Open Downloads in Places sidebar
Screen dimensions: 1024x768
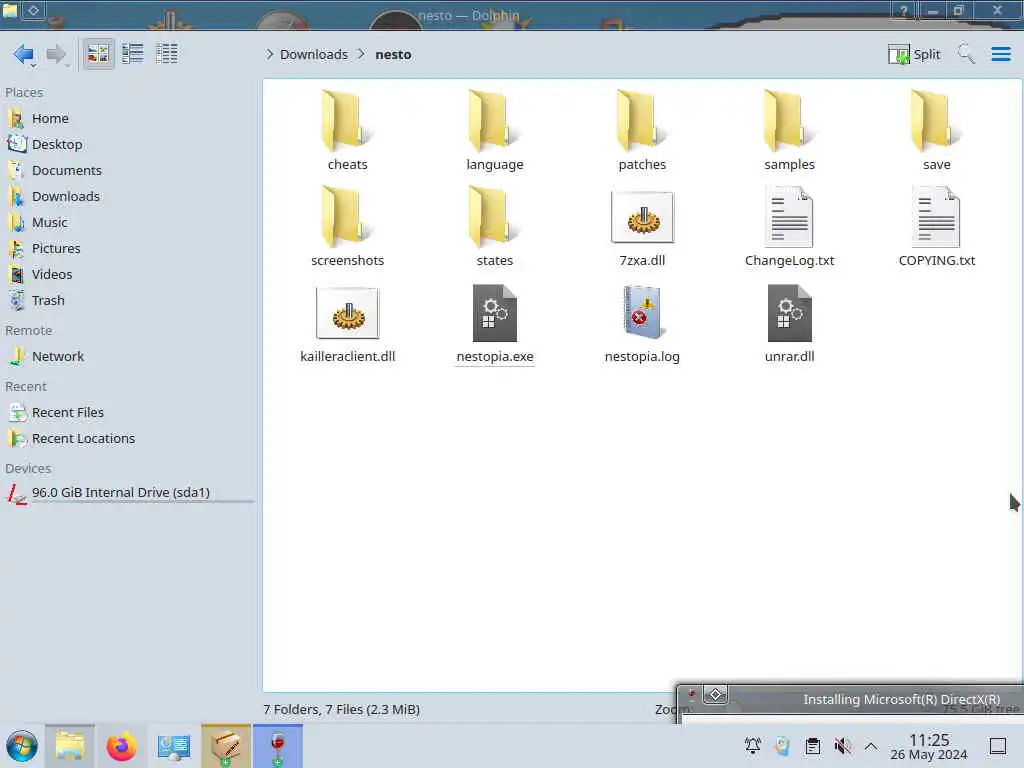point(128,197)
